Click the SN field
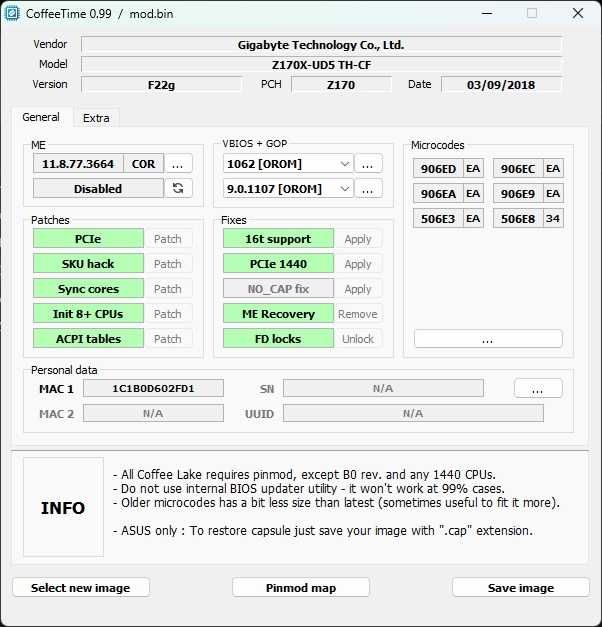The height and width of the screenshot is (627, 602). click(x=383, y=388)
